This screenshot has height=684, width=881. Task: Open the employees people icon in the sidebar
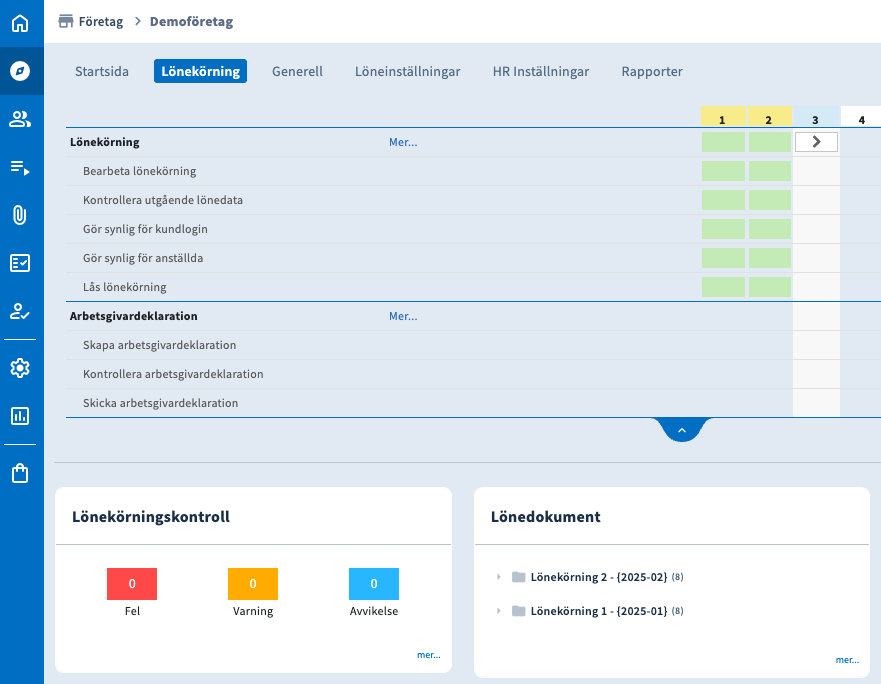click(20, 119)
